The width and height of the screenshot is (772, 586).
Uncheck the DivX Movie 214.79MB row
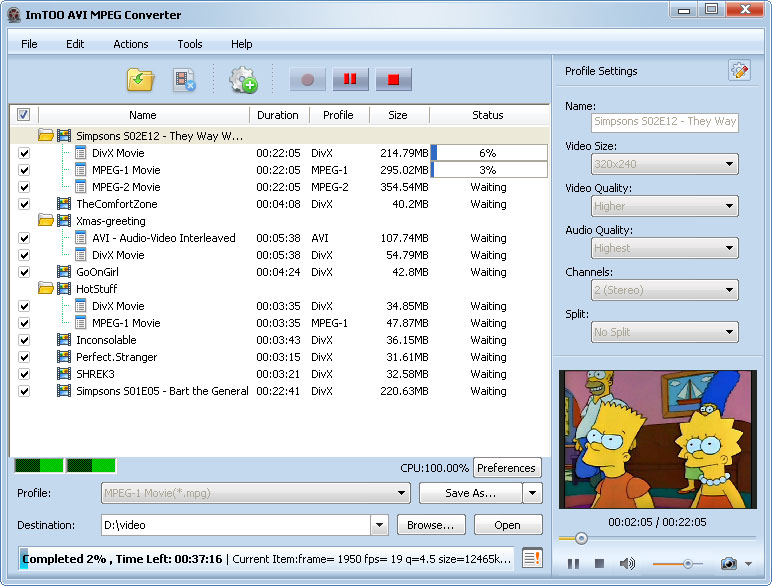(x=24, y=153)
